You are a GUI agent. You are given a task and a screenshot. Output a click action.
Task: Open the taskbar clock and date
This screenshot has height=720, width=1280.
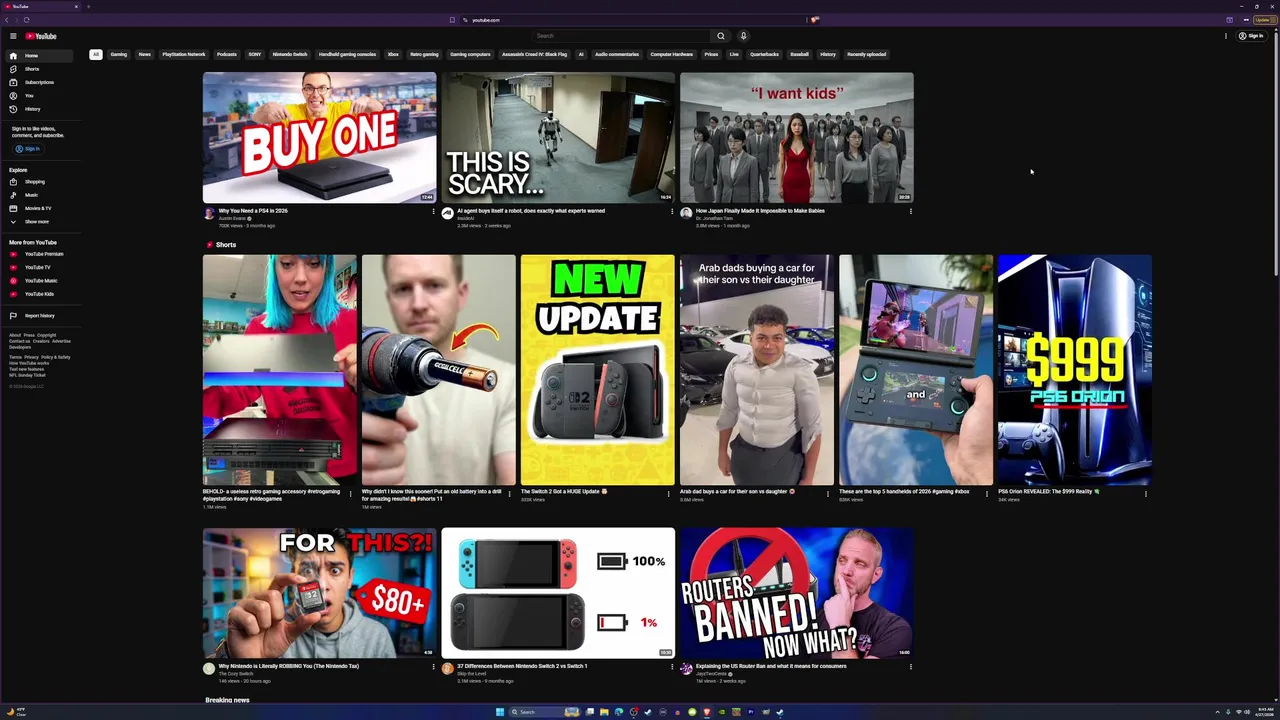(1262, 712)
